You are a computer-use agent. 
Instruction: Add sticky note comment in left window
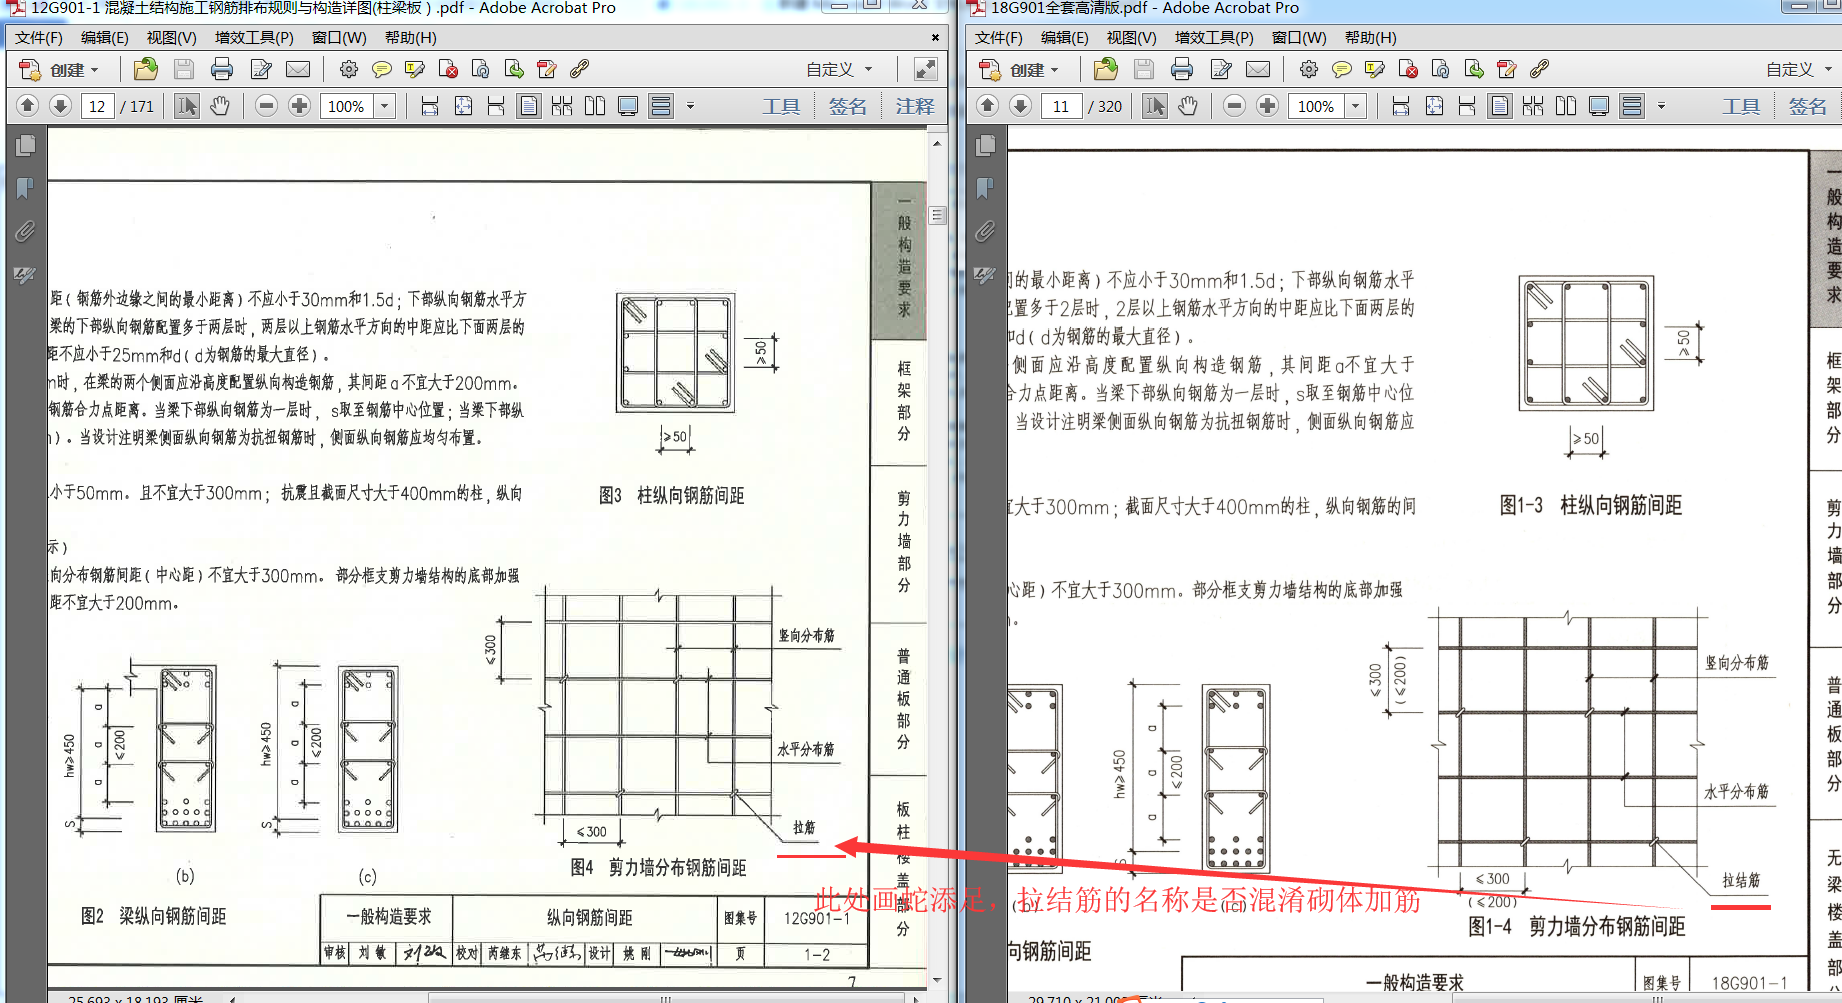coord(381,69)
